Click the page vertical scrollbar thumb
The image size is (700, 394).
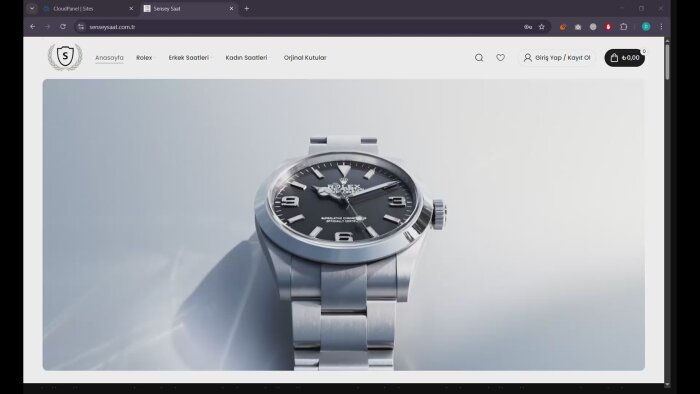point(667,62)
